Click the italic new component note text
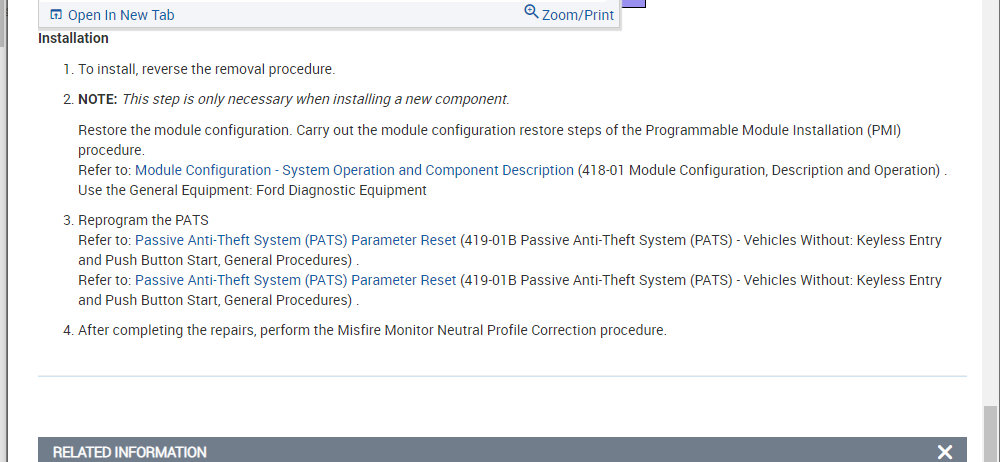Screen dimensions: 1000x462 tap(315, 99)
